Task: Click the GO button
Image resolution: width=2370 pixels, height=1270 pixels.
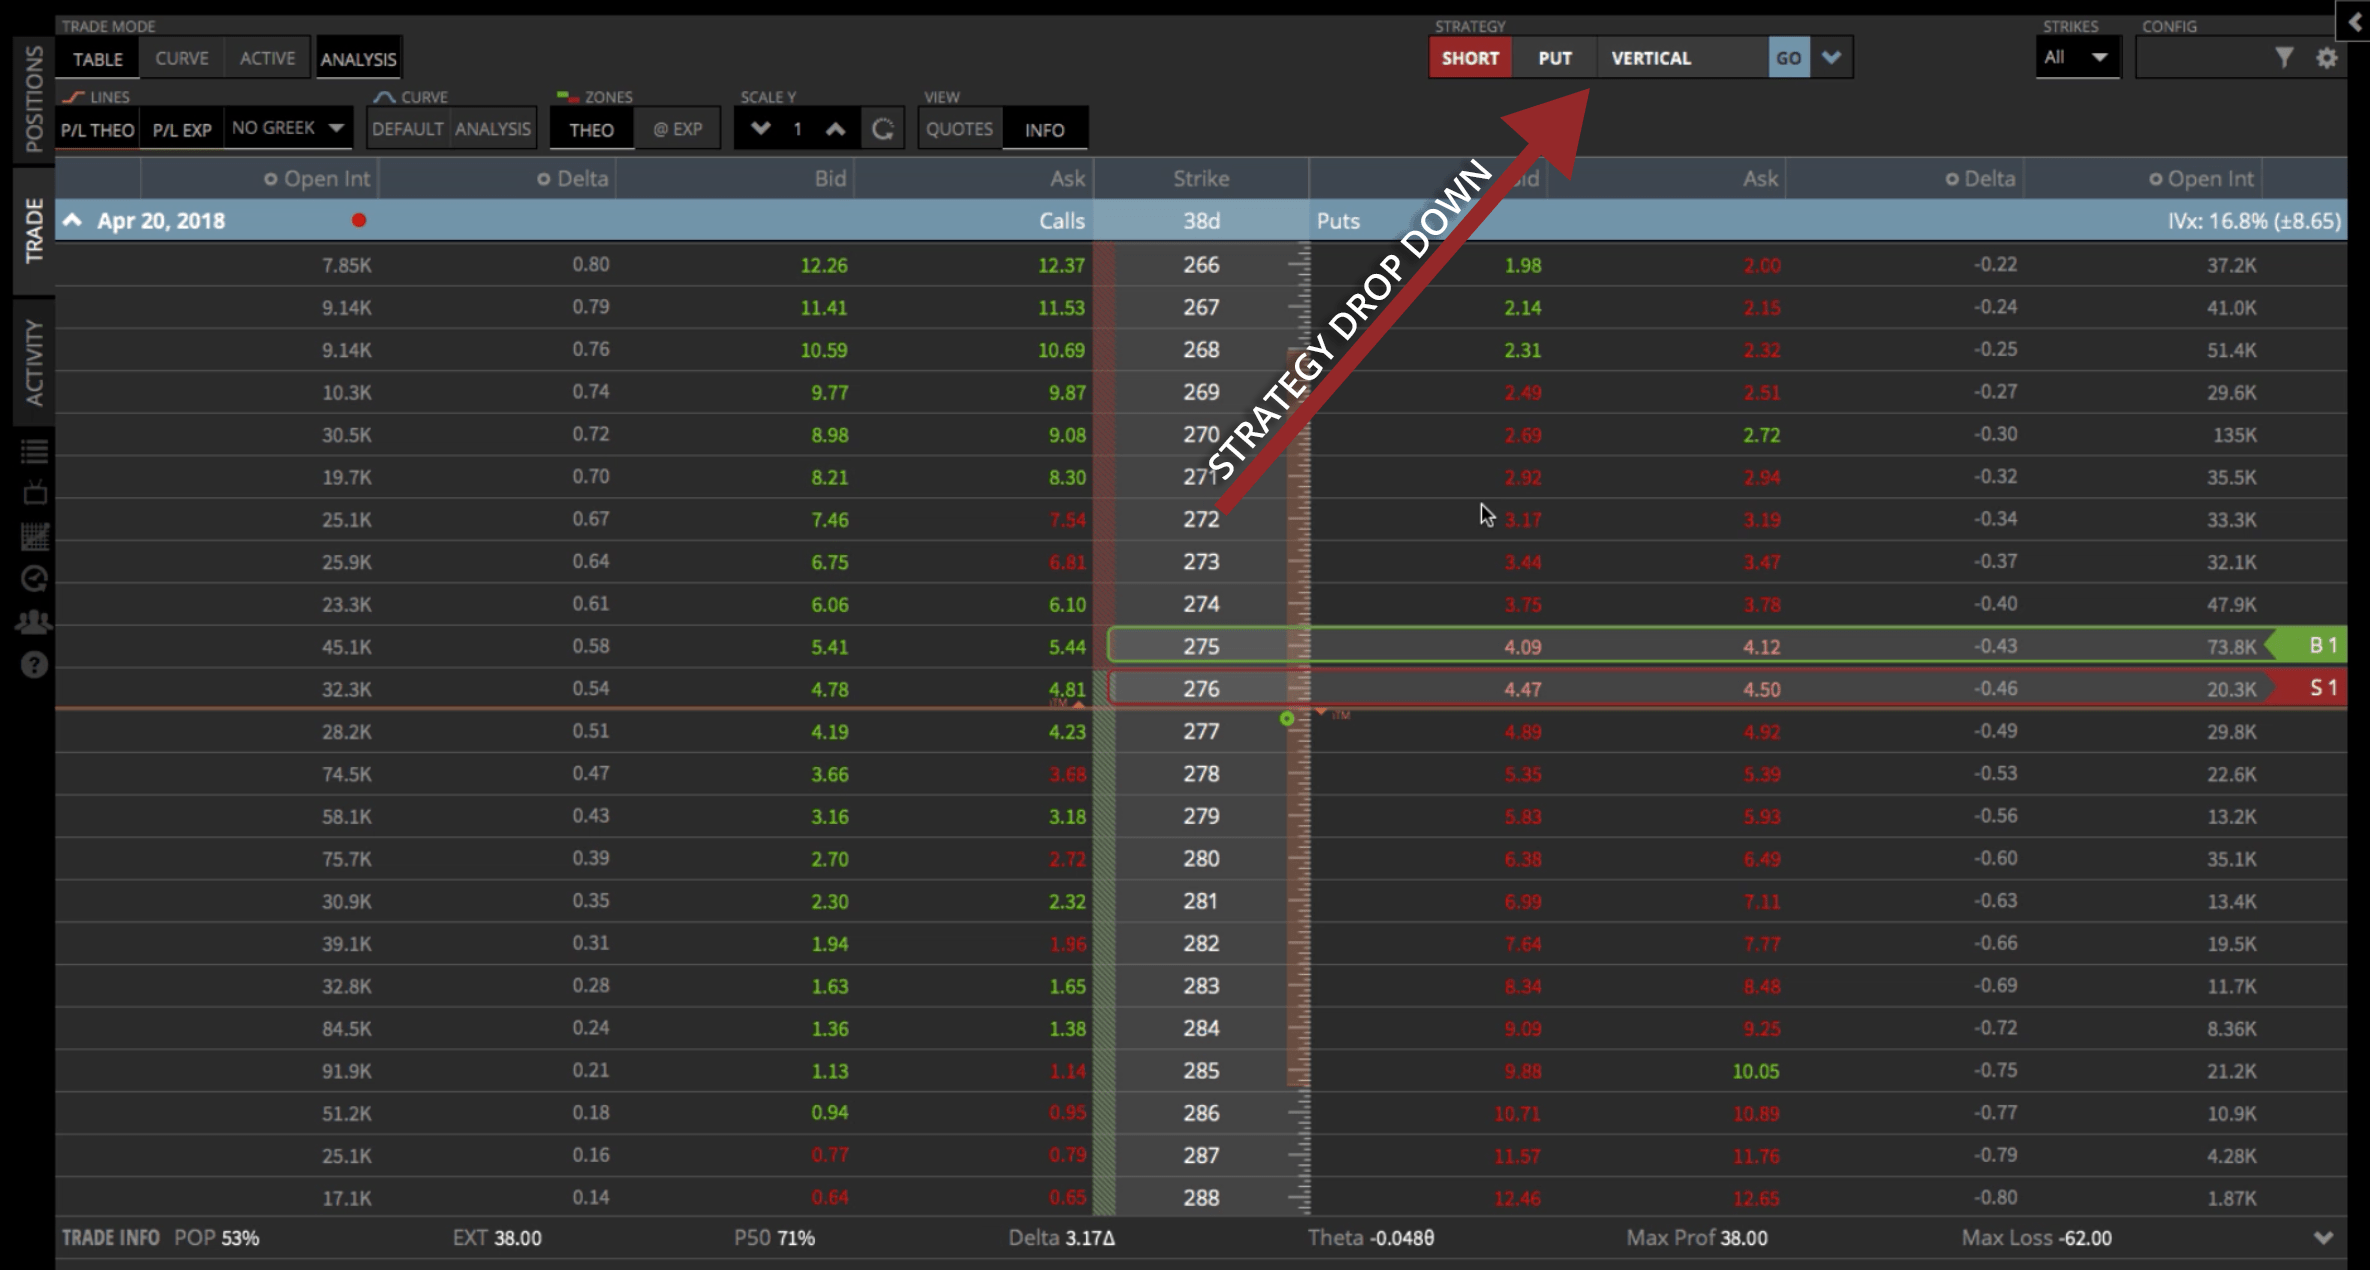Action: tap(1789, 58)
